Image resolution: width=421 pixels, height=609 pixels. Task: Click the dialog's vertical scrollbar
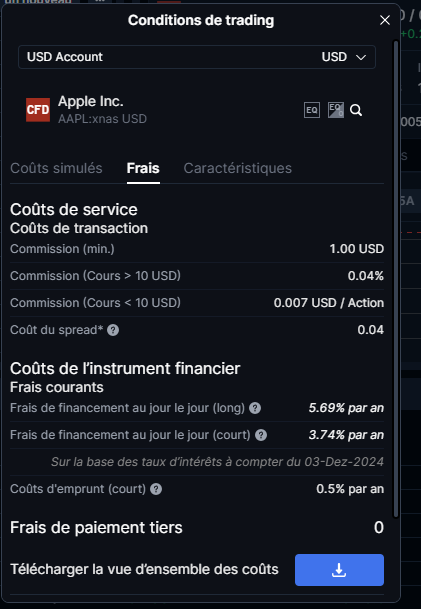point(396,279)
